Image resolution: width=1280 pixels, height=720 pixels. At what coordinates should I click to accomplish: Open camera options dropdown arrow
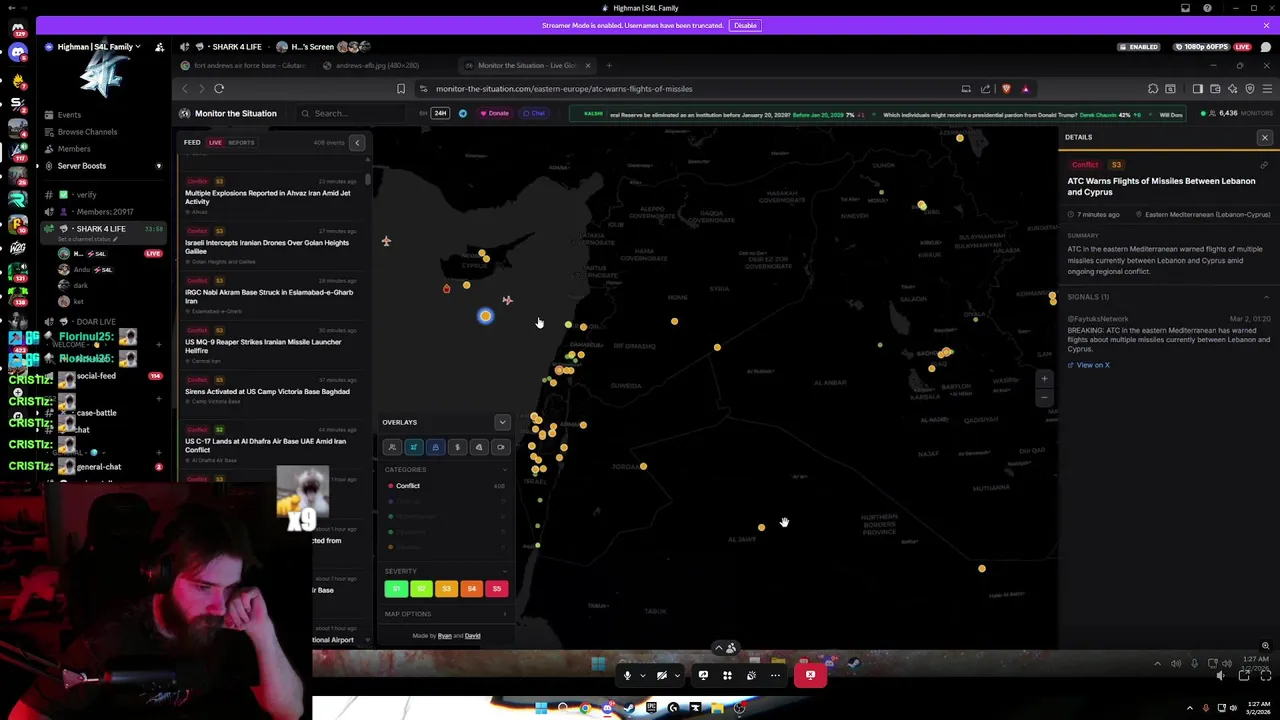(677, 676)
